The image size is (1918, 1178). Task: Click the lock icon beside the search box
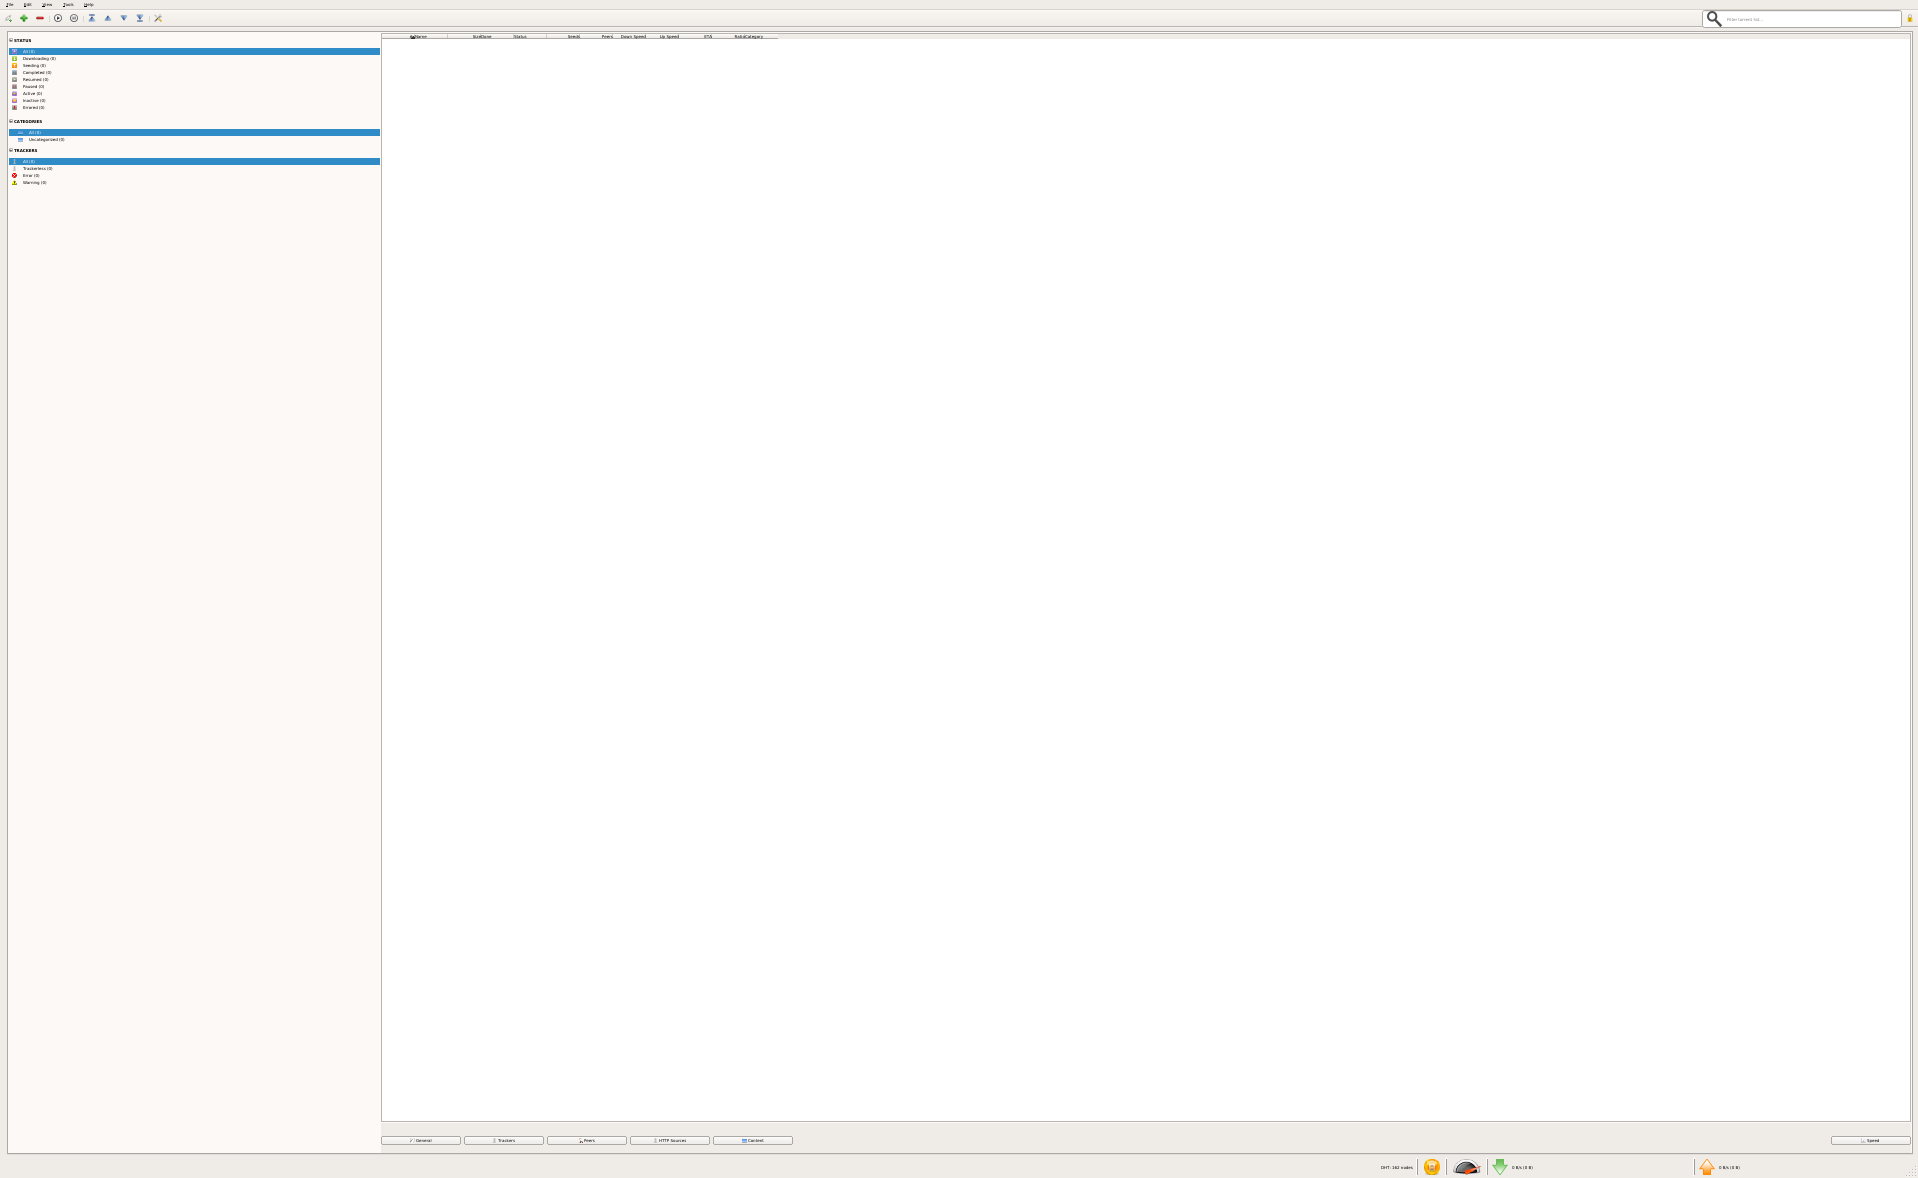click(x=1909, y=19)
